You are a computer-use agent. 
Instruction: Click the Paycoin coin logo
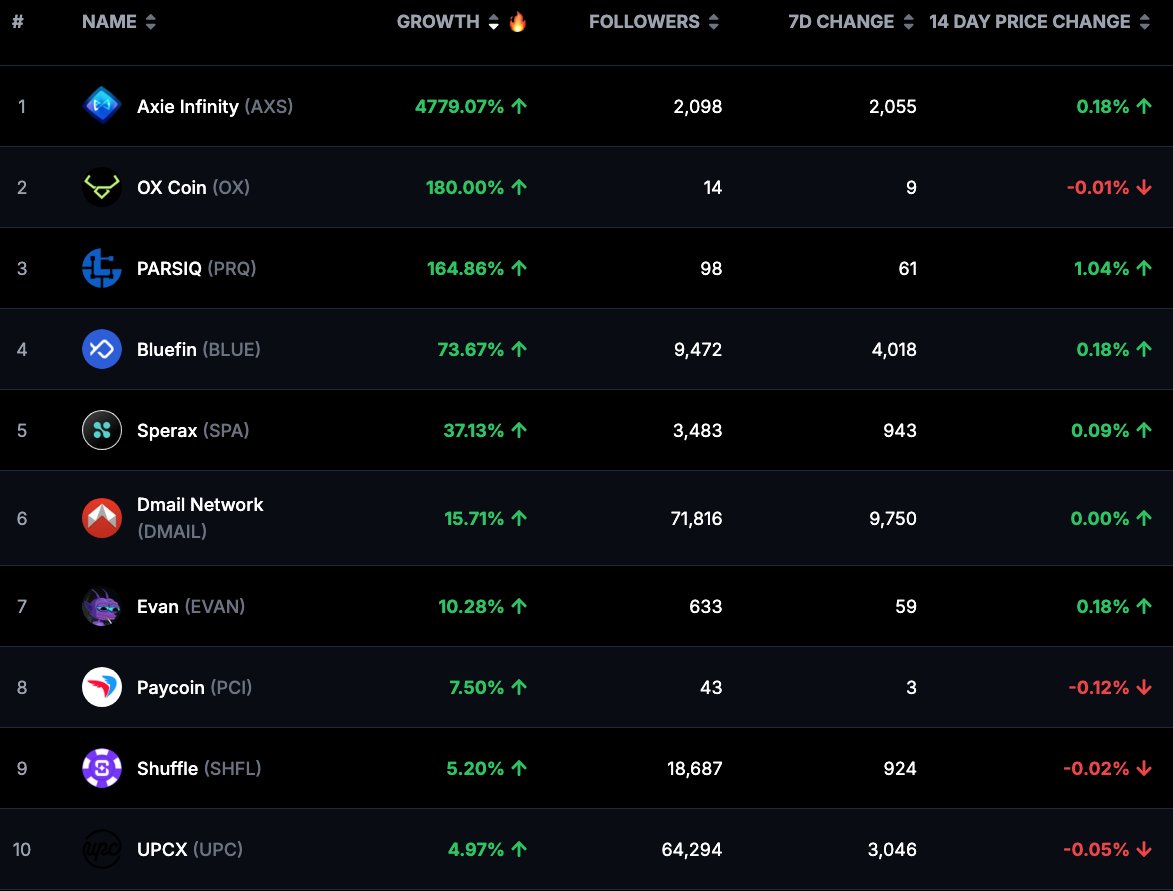pyautogui.click(x=102, y=687)
